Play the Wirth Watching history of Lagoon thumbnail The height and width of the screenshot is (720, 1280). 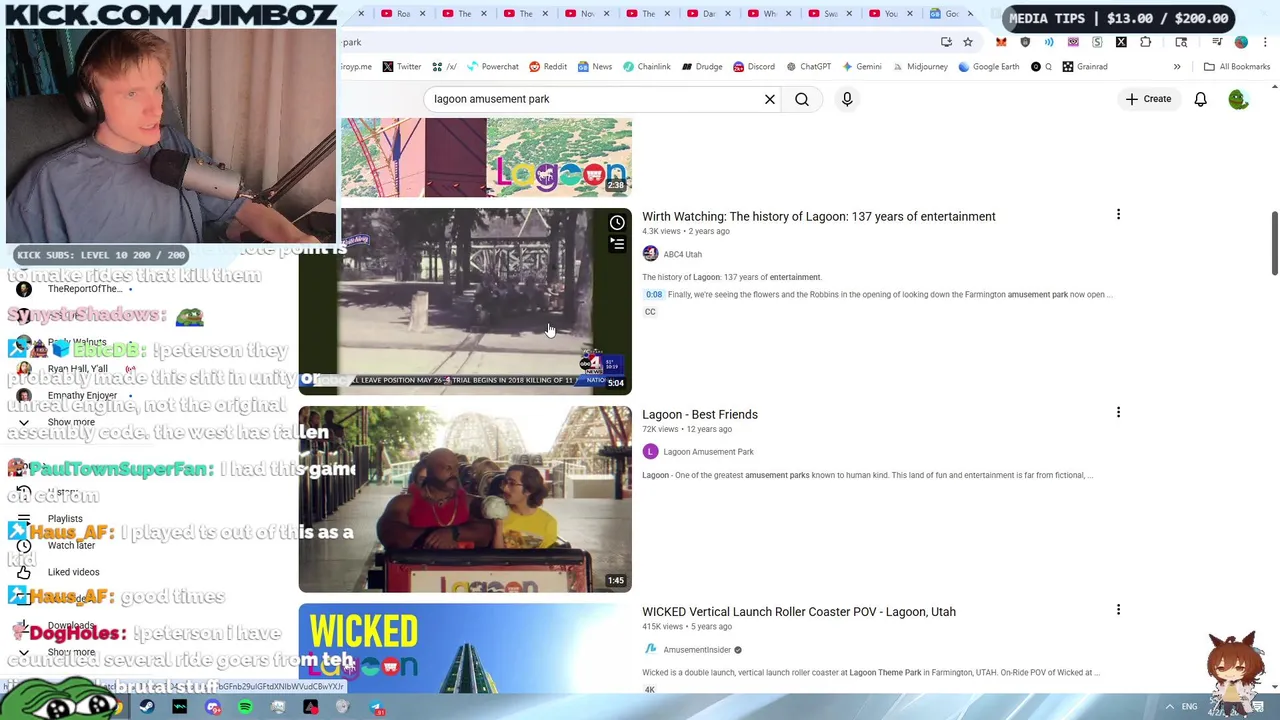point(465,301)
